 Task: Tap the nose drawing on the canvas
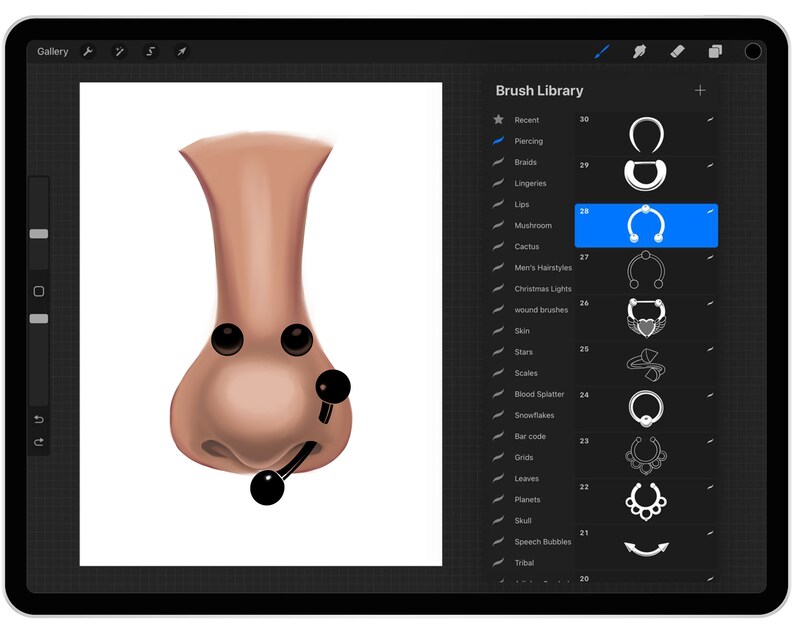[x=261, y=318]
